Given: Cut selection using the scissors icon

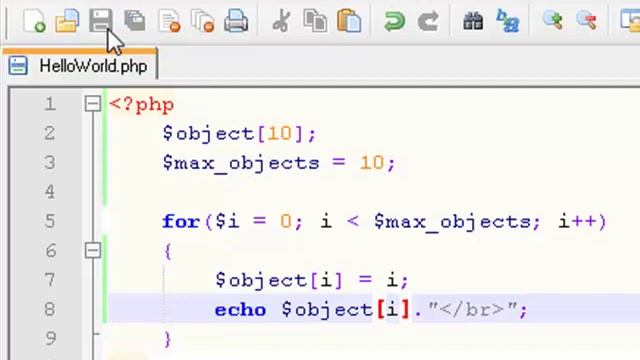Looking at the screenshot, I should 282,21.
